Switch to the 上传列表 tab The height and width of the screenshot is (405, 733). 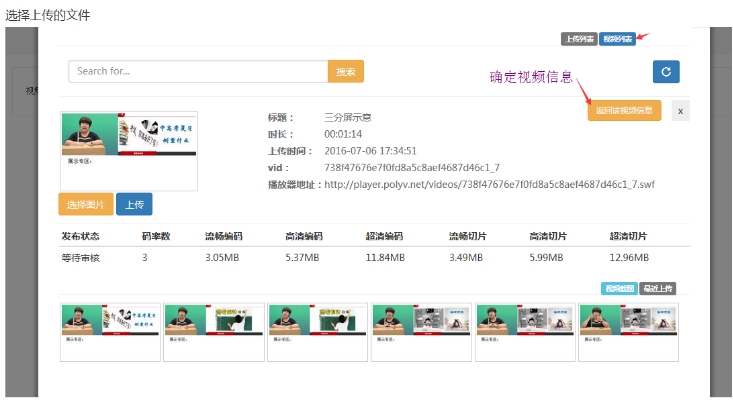click(579, 40)
